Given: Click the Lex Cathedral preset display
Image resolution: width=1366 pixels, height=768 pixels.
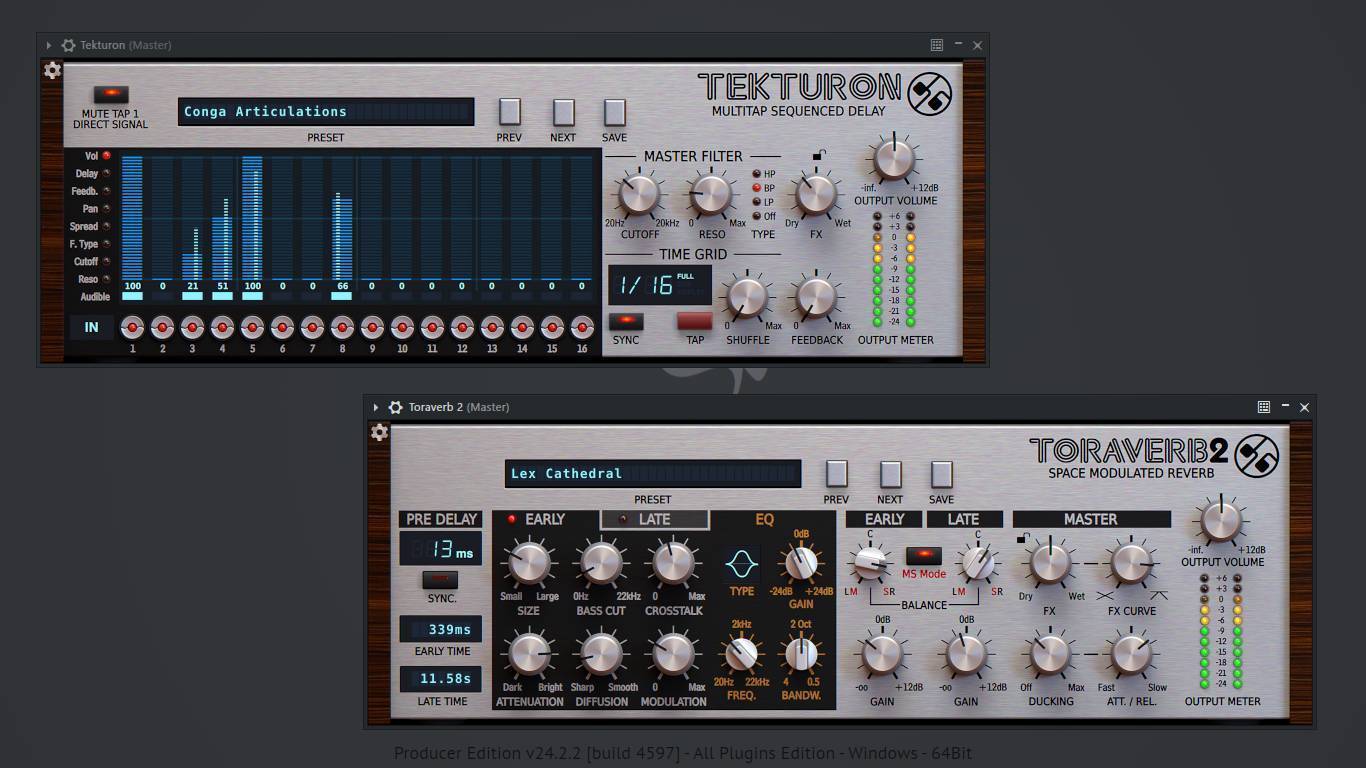Looking at the screenshot, I should 653,474.
